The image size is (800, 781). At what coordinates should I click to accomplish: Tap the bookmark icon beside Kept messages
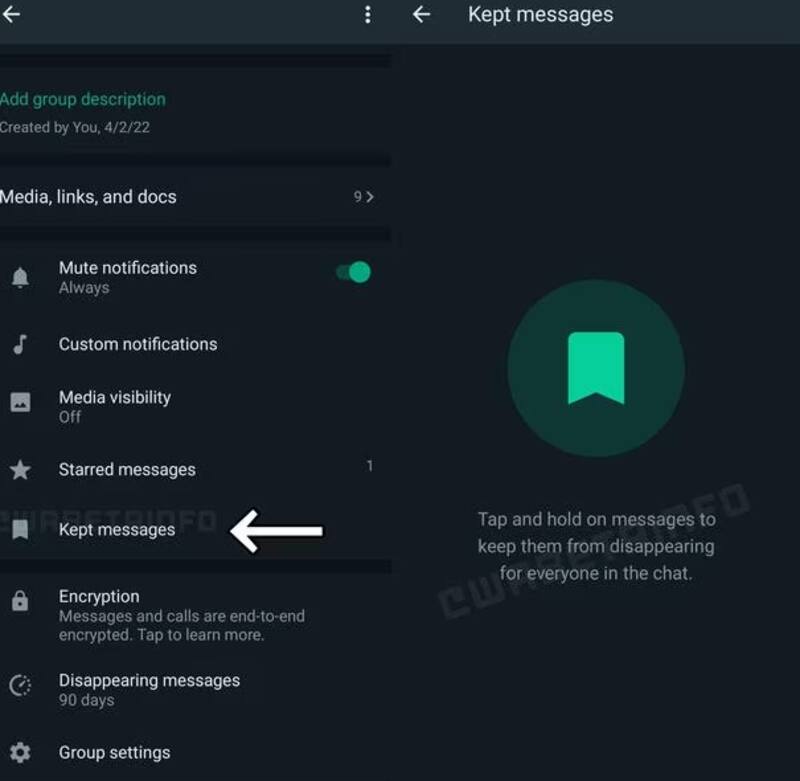[x=20, y=530]
